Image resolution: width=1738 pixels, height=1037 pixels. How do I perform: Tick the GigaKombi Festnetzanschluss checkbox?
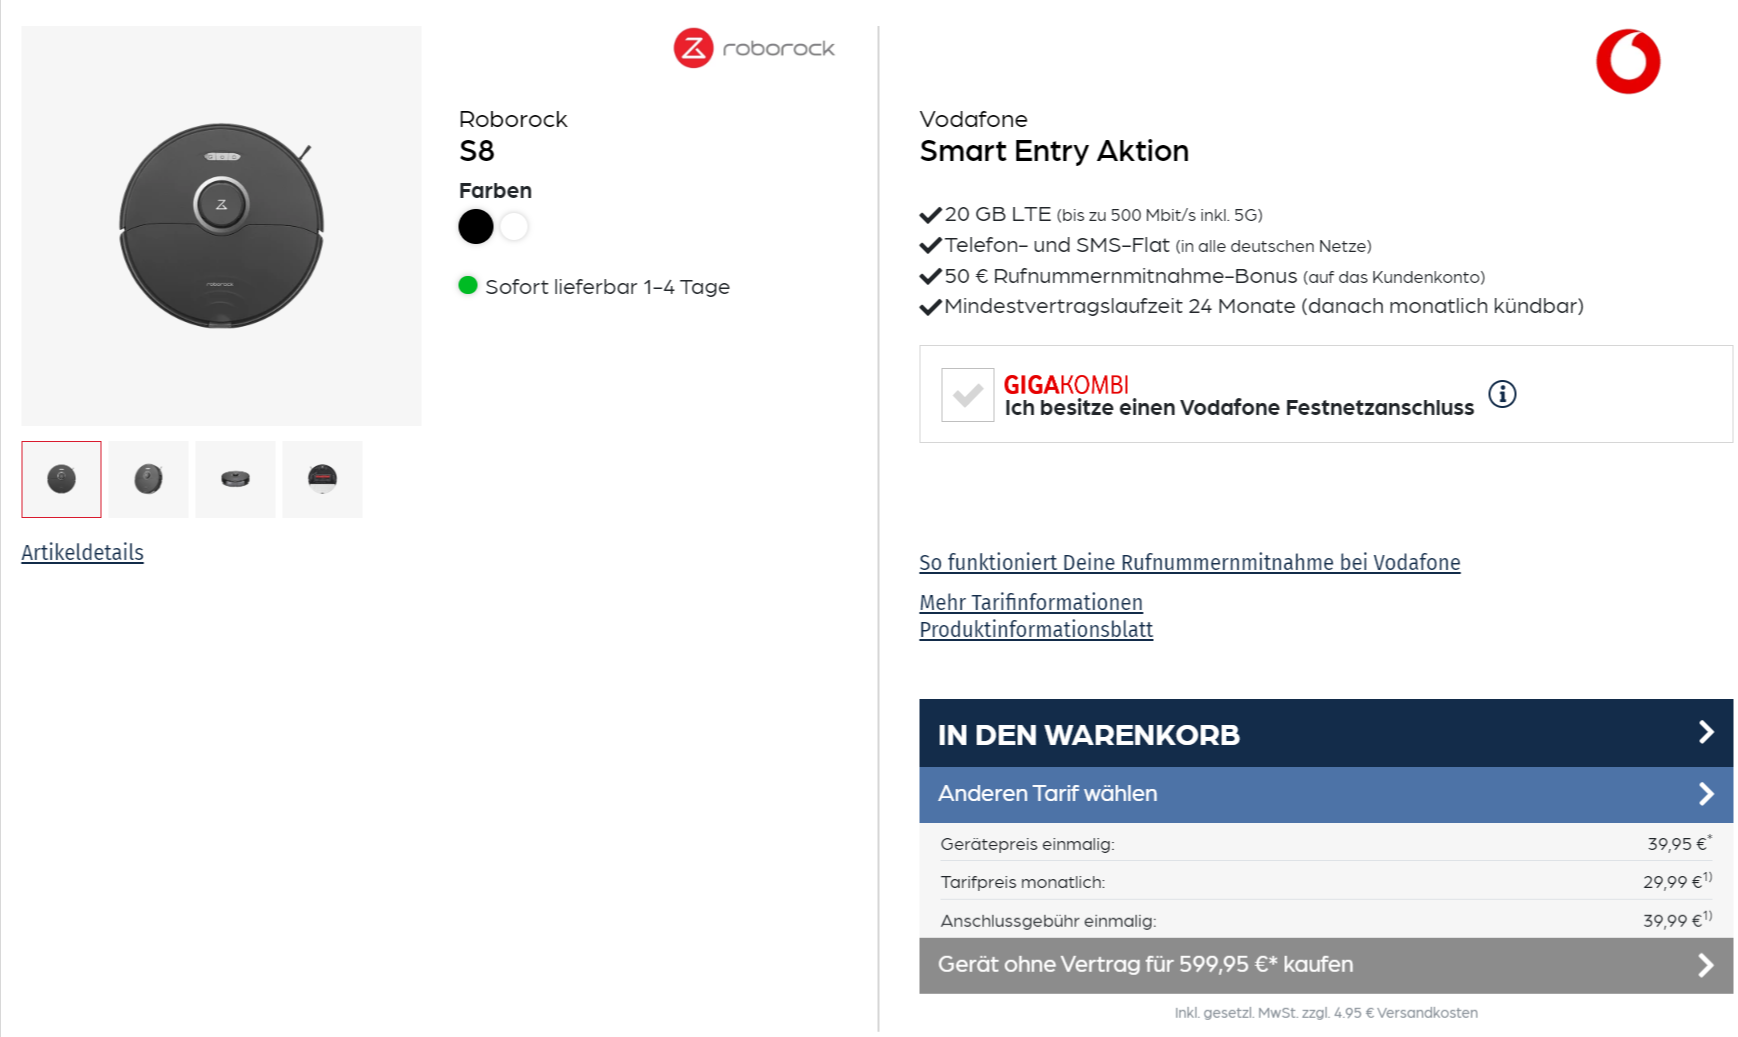pyautogui.click(x=967, y=395)
